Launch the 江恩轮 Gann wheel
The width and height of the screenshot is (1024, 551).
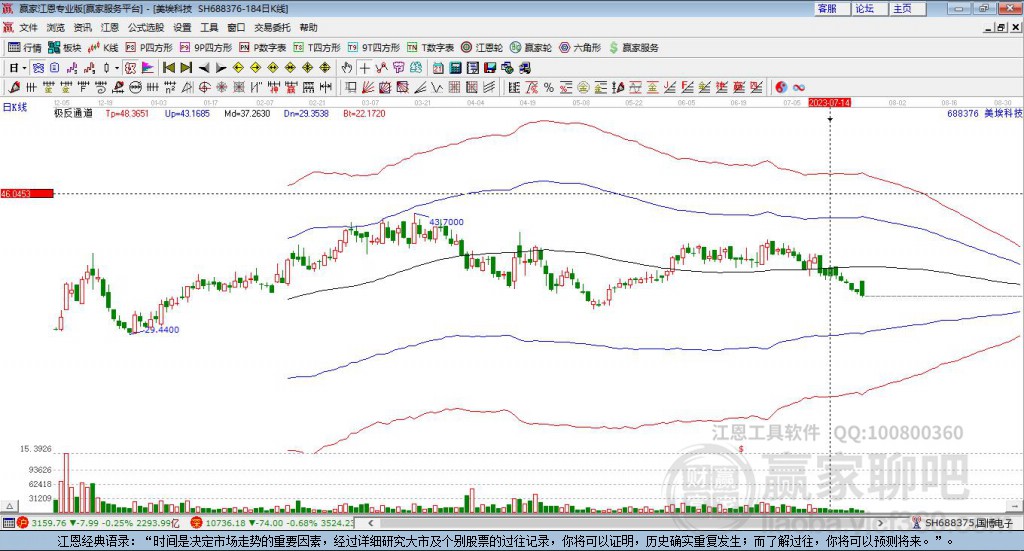tap(482, 48)
